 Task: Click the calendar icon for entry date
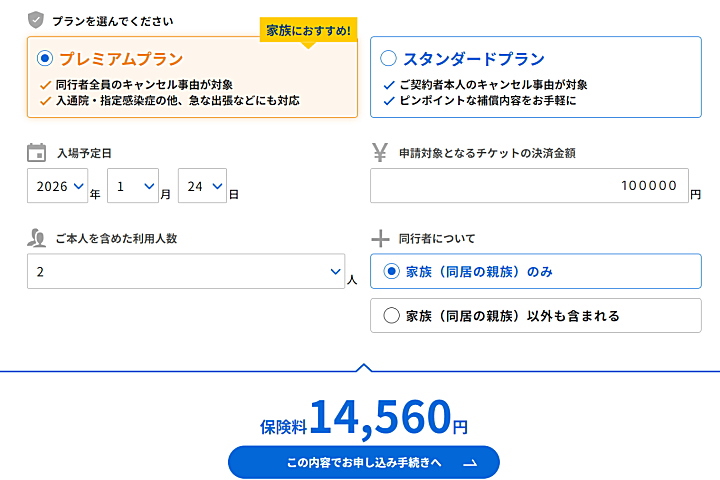pos(36,153)
